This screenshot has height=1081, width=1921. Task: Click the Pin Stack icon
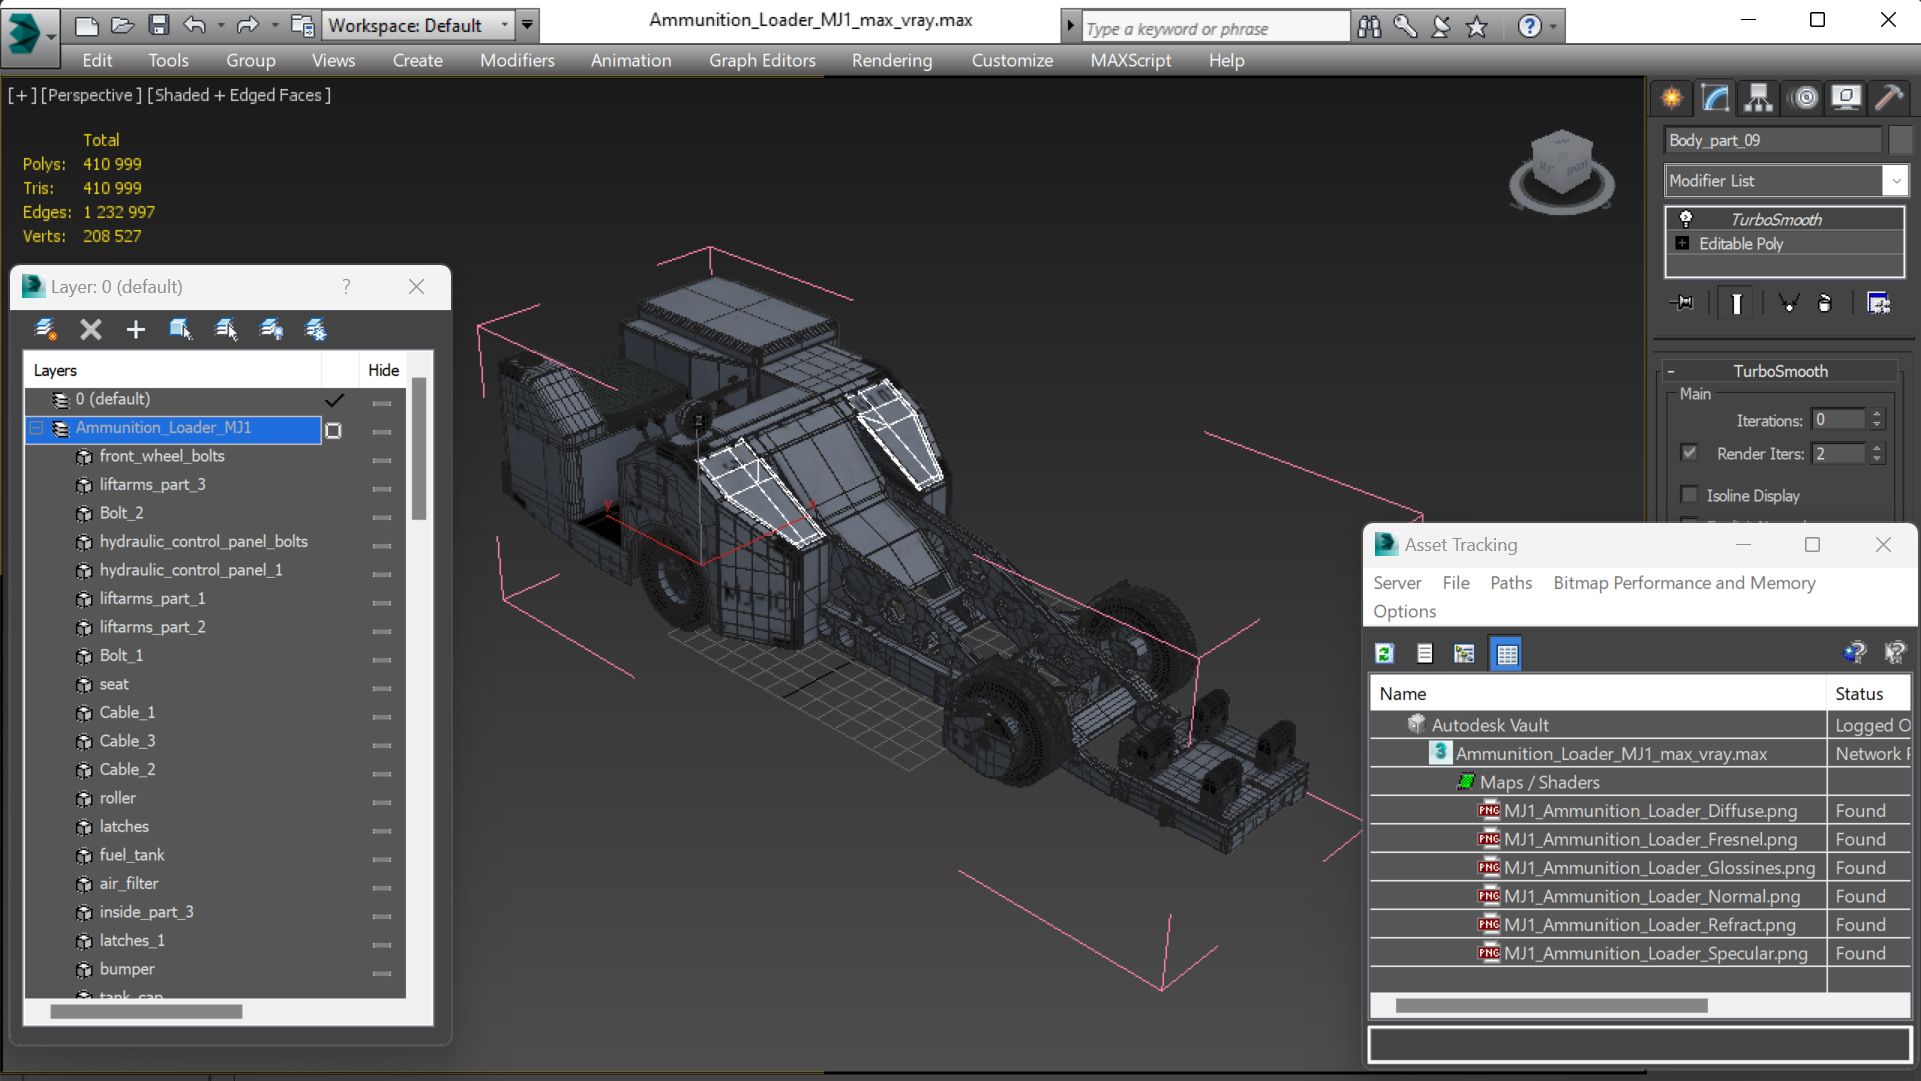pos(1682,303)
